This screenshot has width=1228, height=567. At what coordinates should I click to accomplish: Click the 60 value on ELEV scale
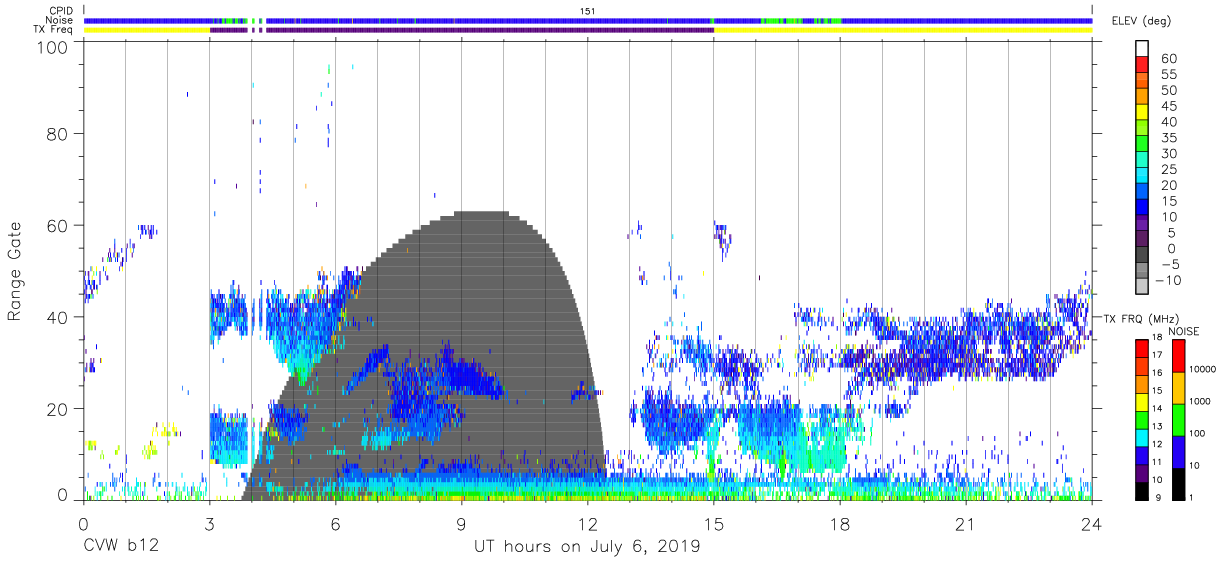1167,59
